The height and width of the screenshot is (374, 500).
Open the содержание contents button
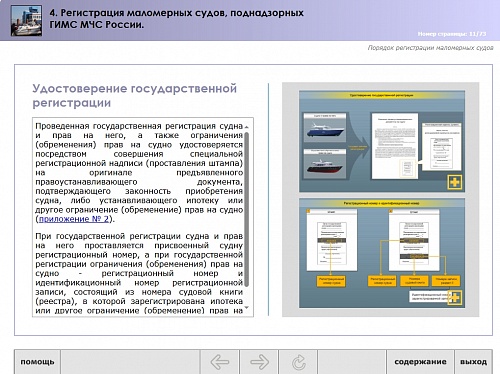[420, 362]
